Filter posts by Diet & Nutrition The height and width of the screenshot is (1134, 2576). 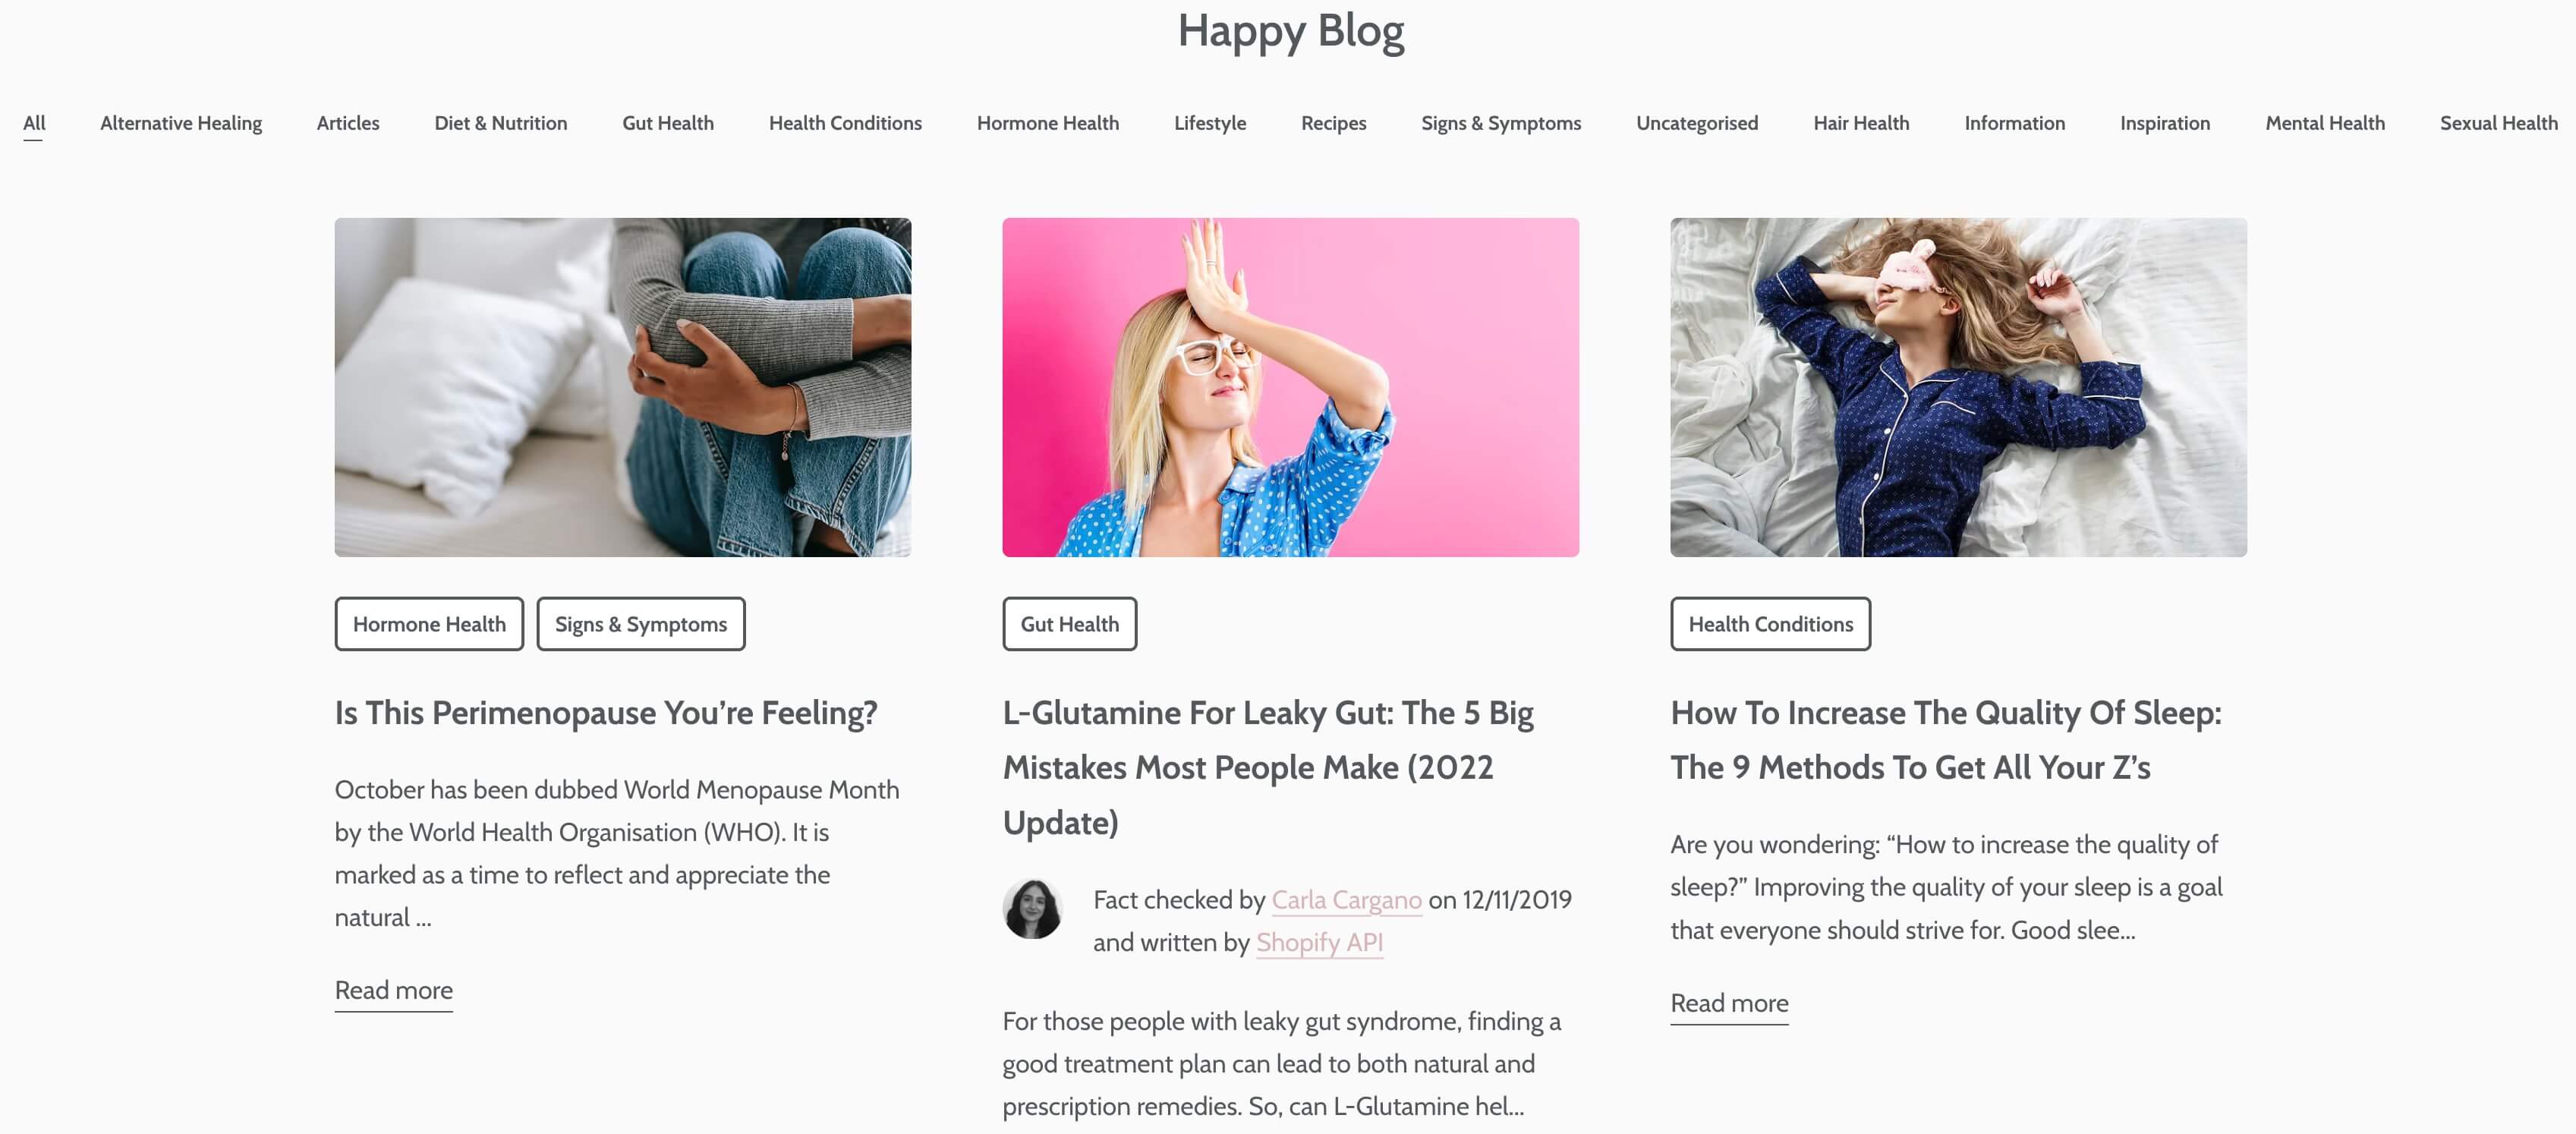tap(501, 123)
